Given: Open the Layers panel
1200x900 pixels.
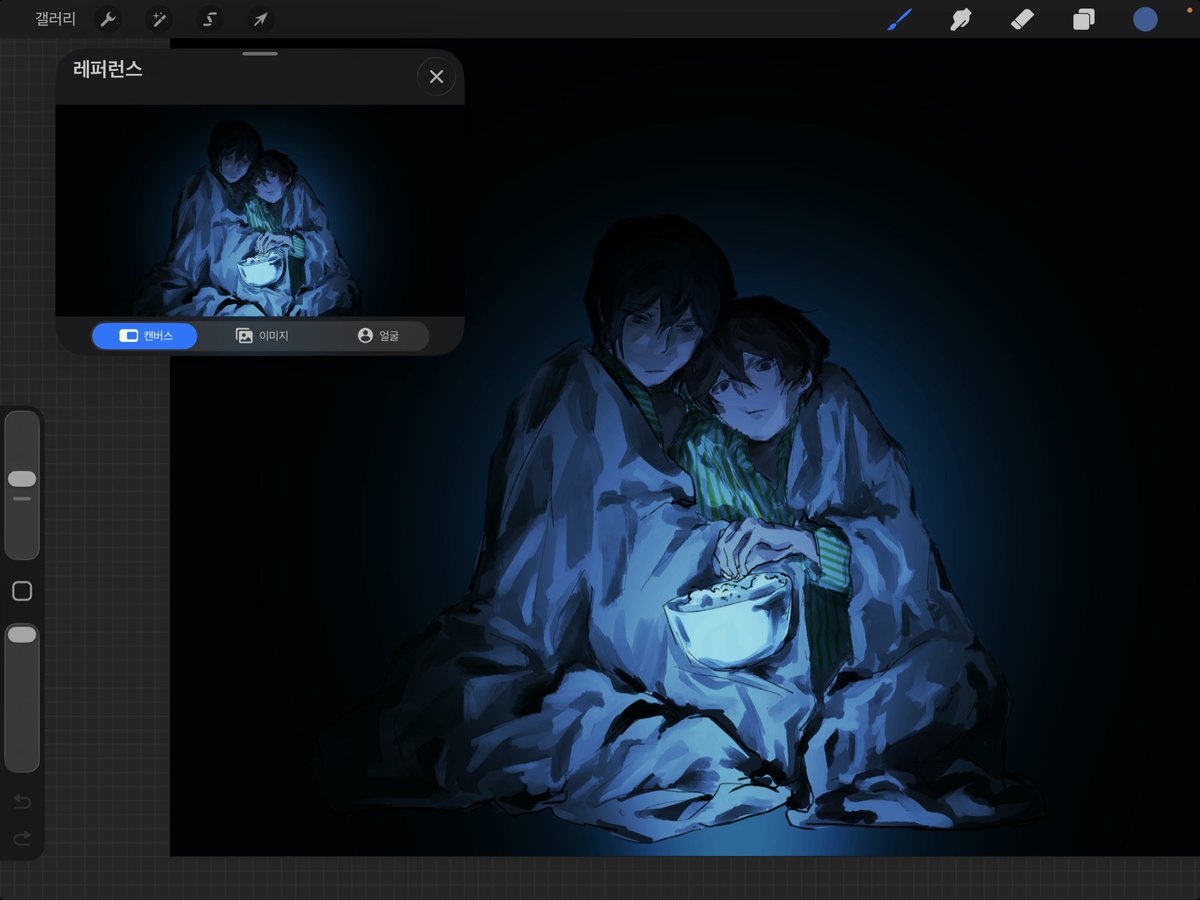Looking at the screenshot, I should coord(1084,19).
